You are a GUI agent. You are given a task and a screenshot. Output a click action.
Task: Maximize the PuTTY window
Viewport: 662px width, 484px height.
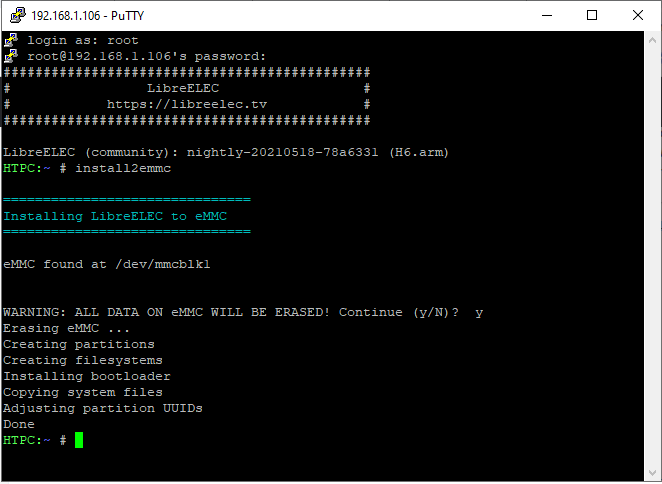pos(592,15)
